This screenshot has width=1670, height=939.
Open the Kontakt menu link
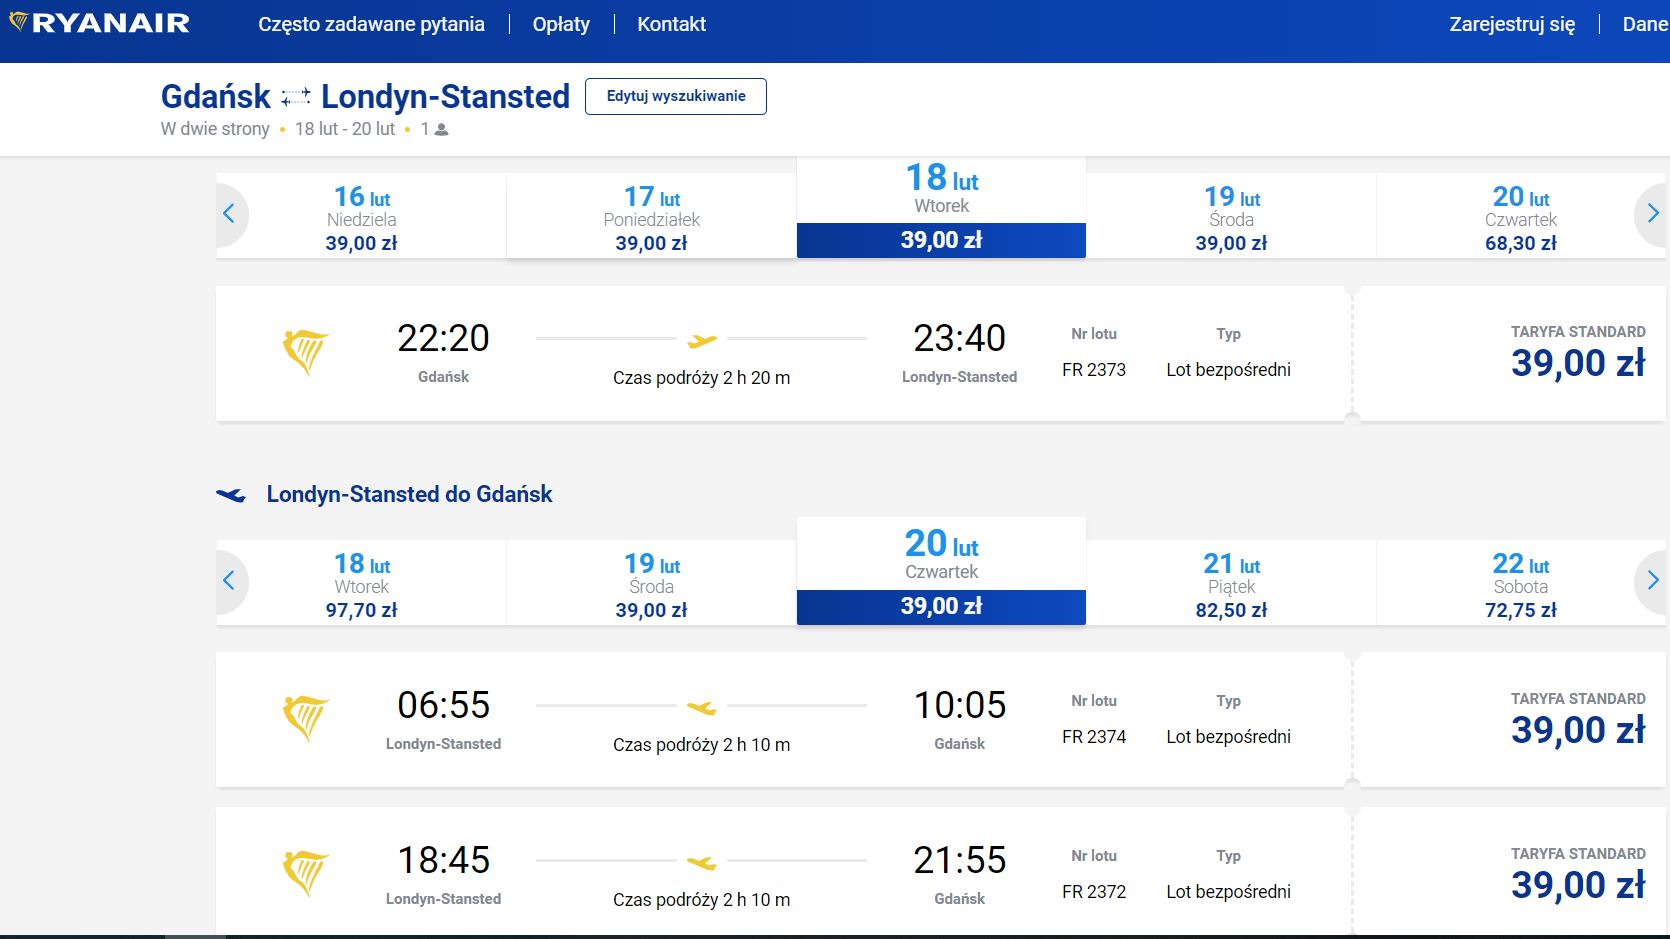click(x=671, y=24)
